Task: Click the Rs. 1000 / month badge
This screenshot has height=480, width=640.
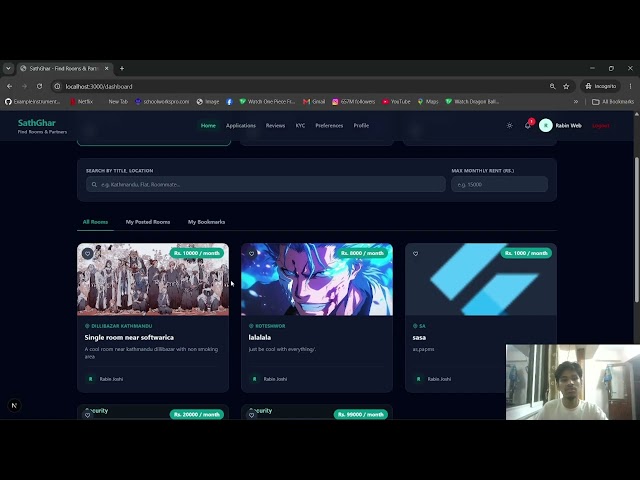Action: [x=526, y=253]
